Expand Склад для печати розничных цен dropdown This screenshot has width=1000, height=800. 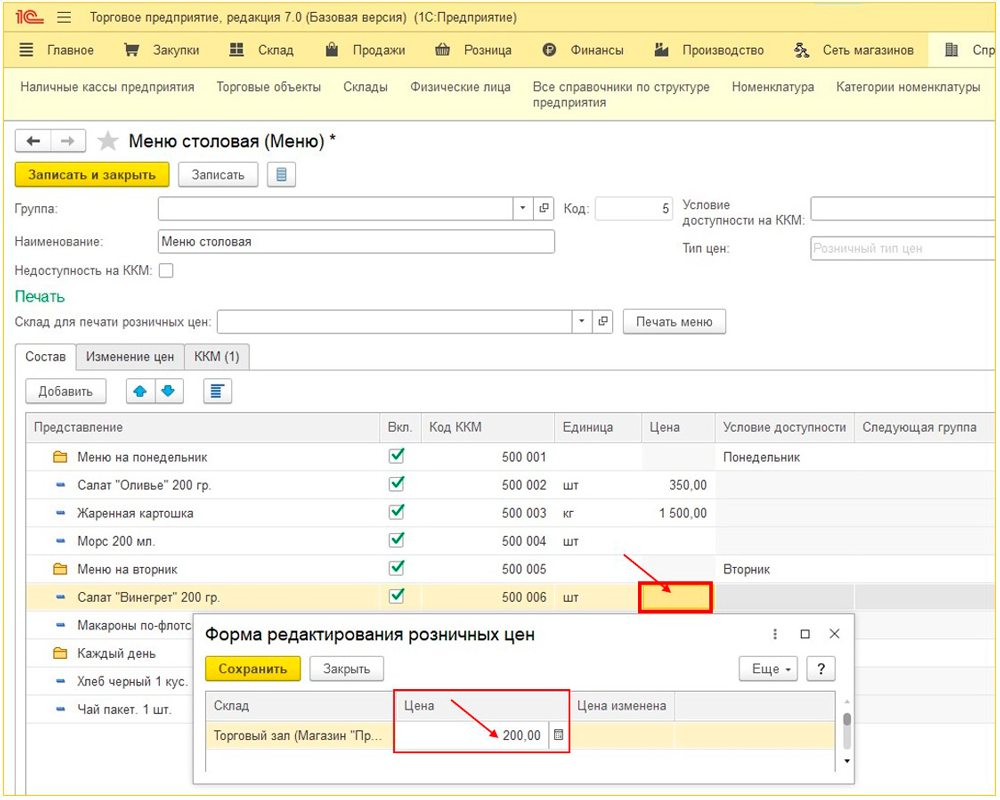582,321
